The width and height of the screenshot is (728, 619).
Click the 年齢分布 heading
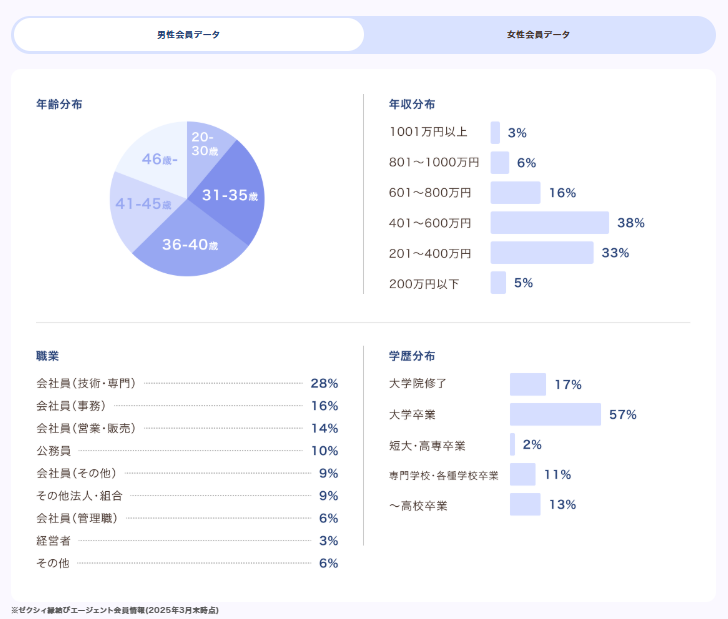point(59,104)
